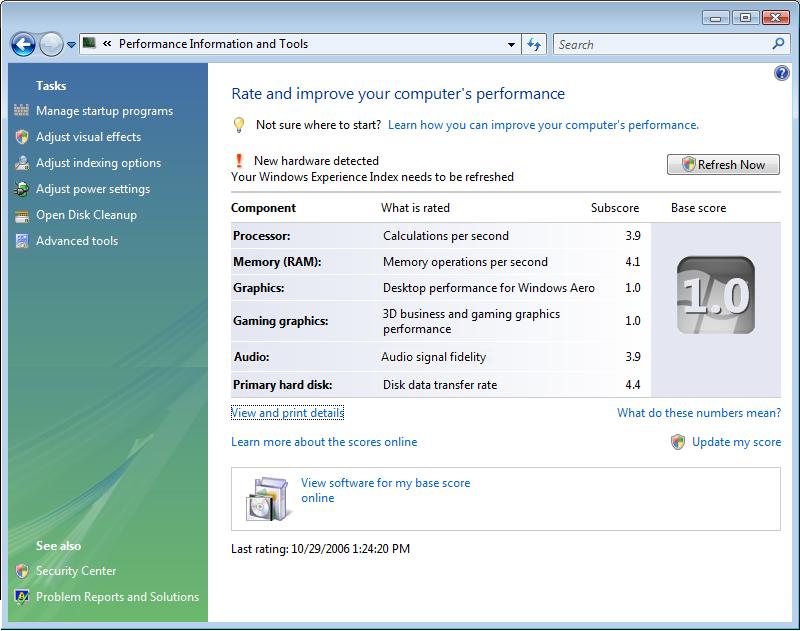The height and width of the screenshot is (631, 800).
Task: Open Problem Reports and Solutions link
Action: (117, 597)
